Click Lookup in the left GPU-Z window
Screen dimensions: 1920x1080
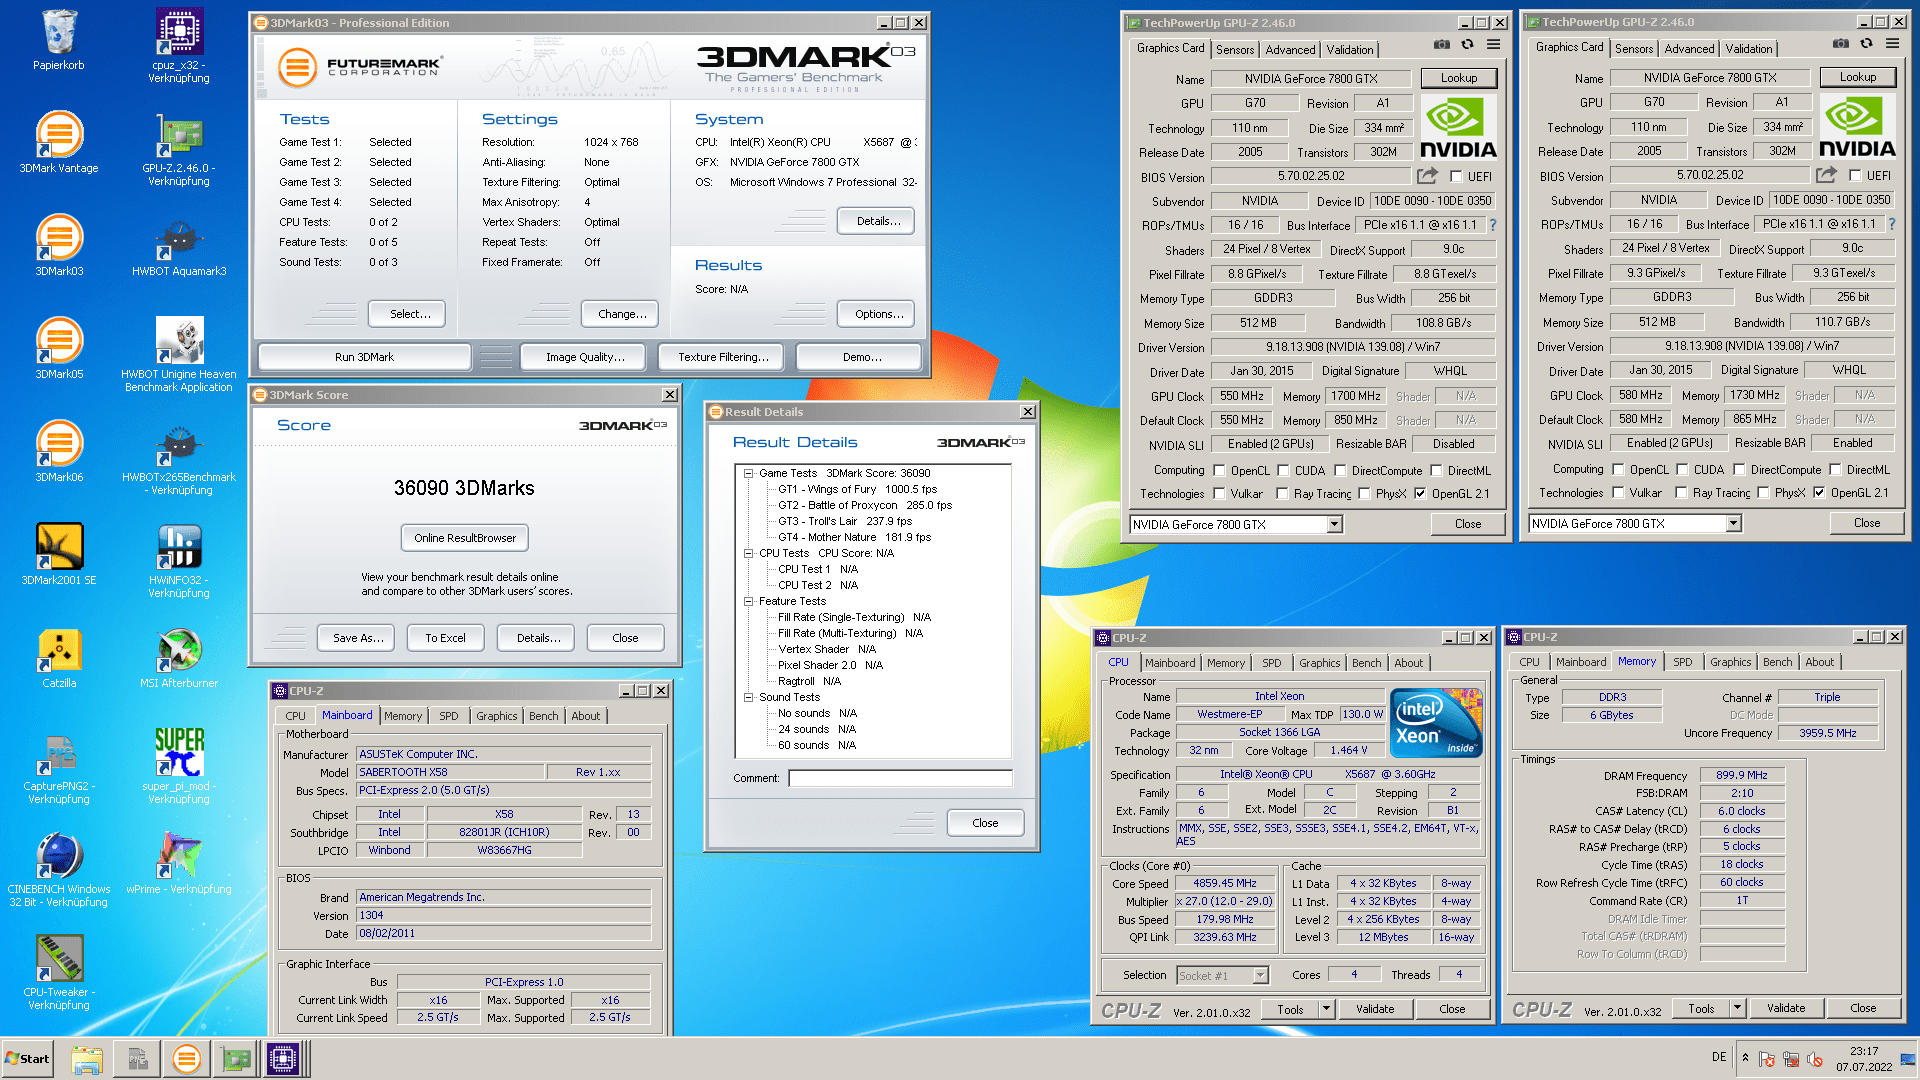click(1458, 78)
